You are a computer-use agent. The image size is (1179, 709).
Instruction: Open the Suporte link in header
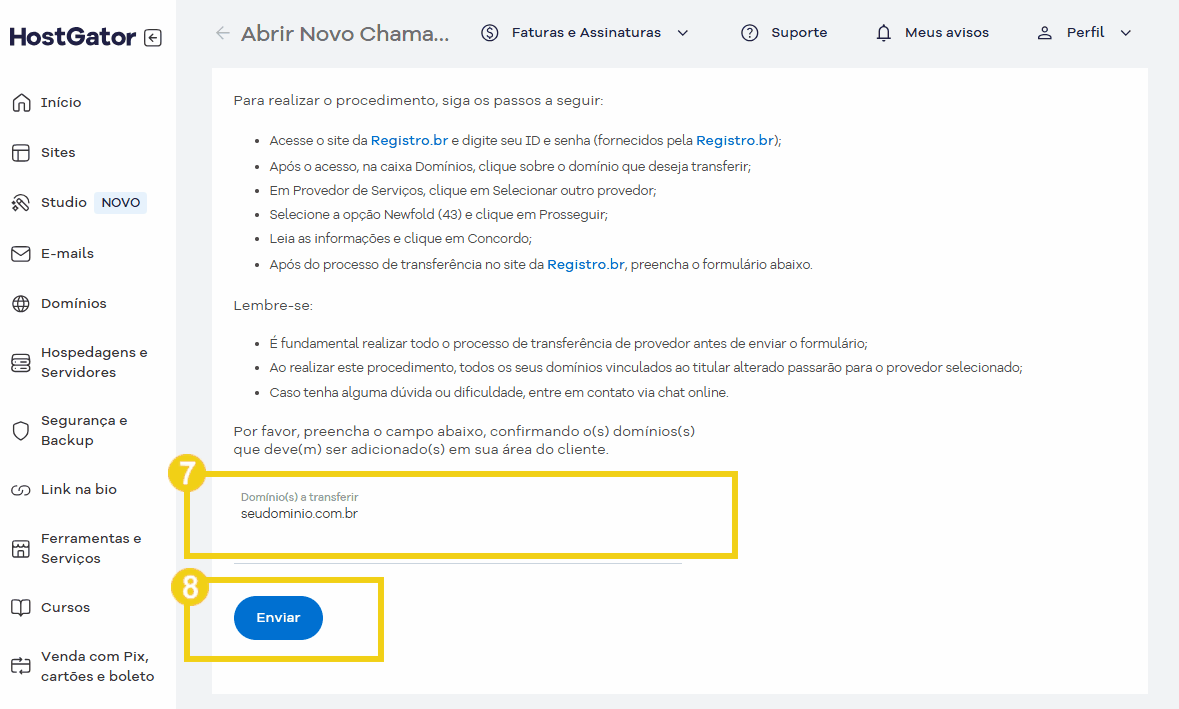pos(799,33)
